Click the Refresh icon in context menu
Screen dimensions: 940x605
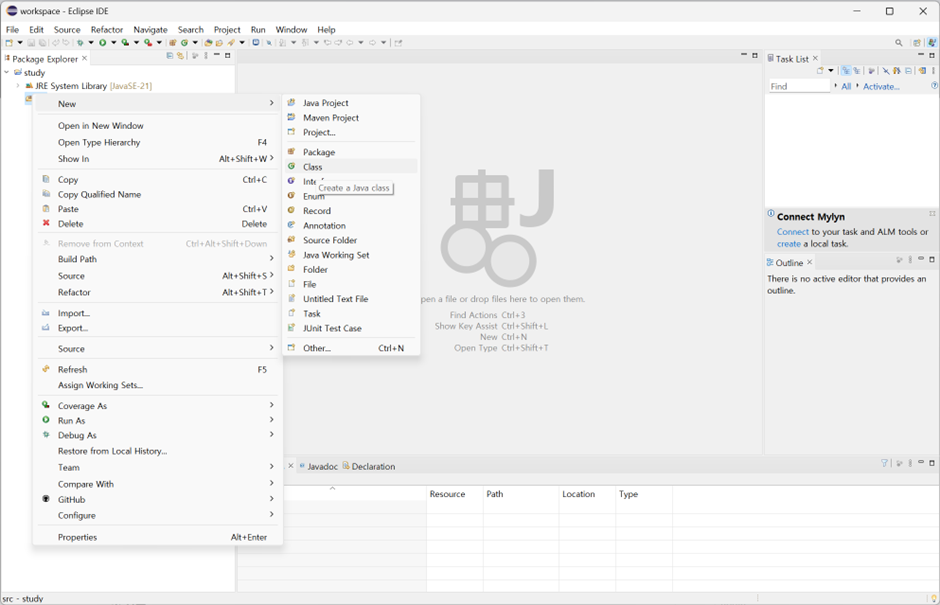(46, 369)
